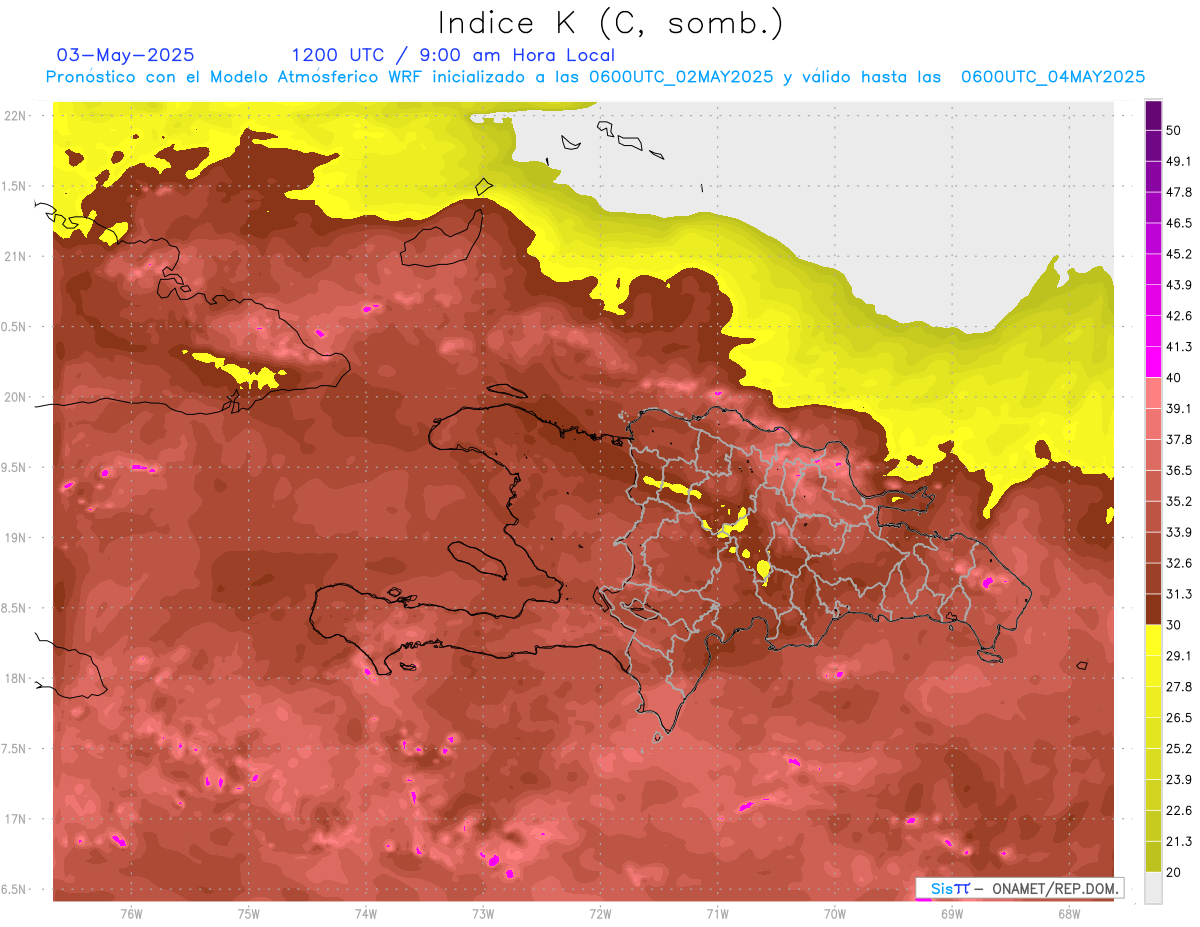1200x927 pixels.
Task: Click the 20 color scale value
Action: [x=1175, y=872]
